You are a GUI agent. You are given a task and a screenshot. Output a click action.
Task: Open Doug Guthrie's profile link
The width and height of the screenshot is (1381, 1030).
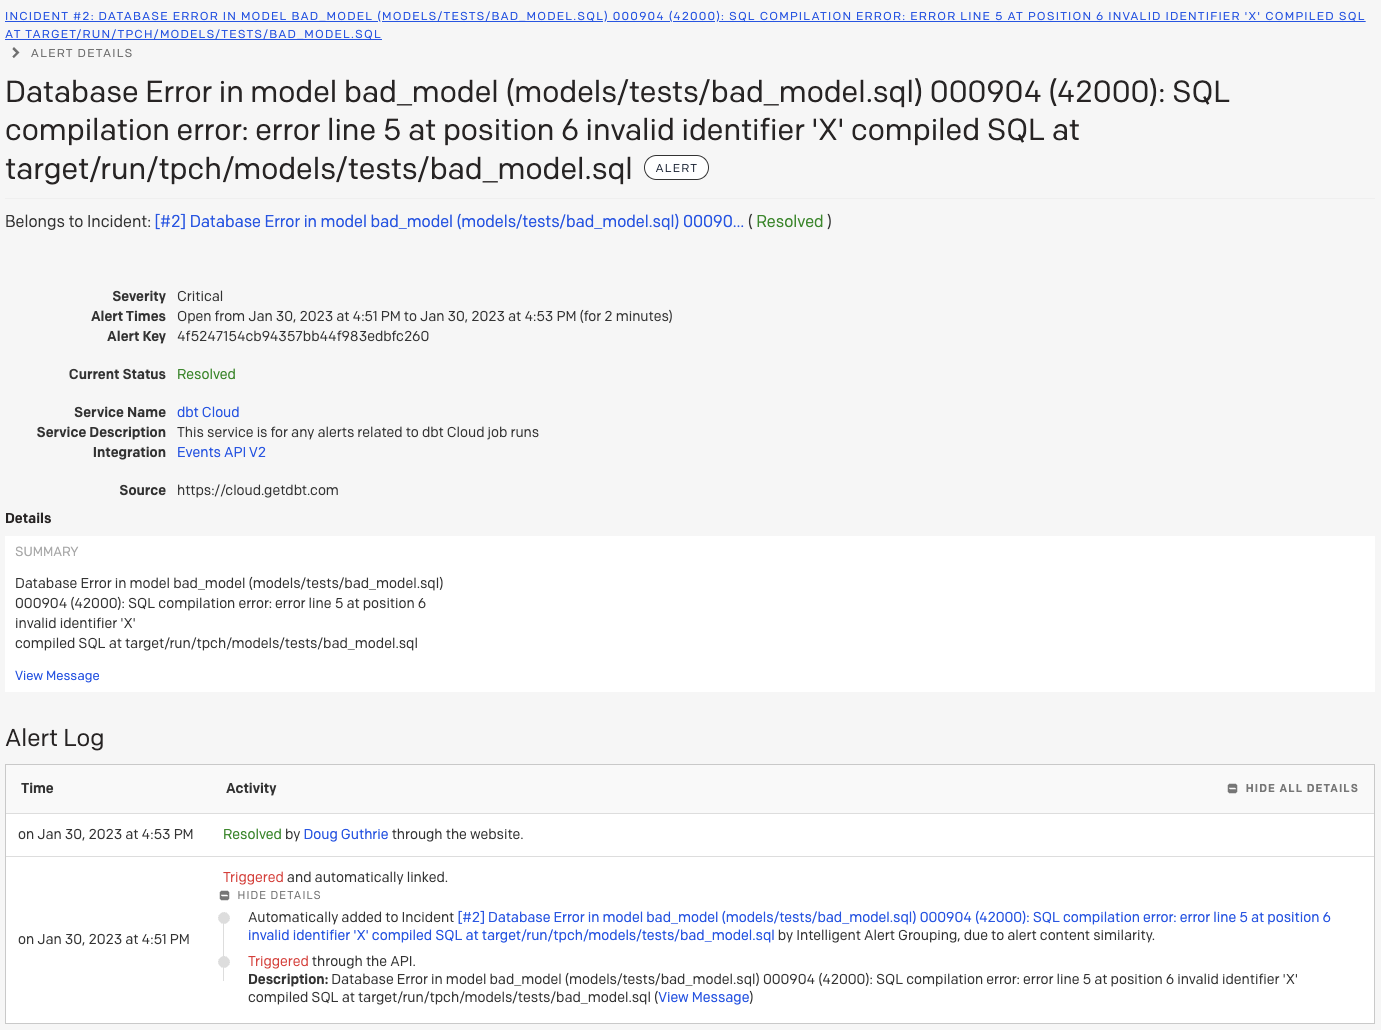click(345, 834)
